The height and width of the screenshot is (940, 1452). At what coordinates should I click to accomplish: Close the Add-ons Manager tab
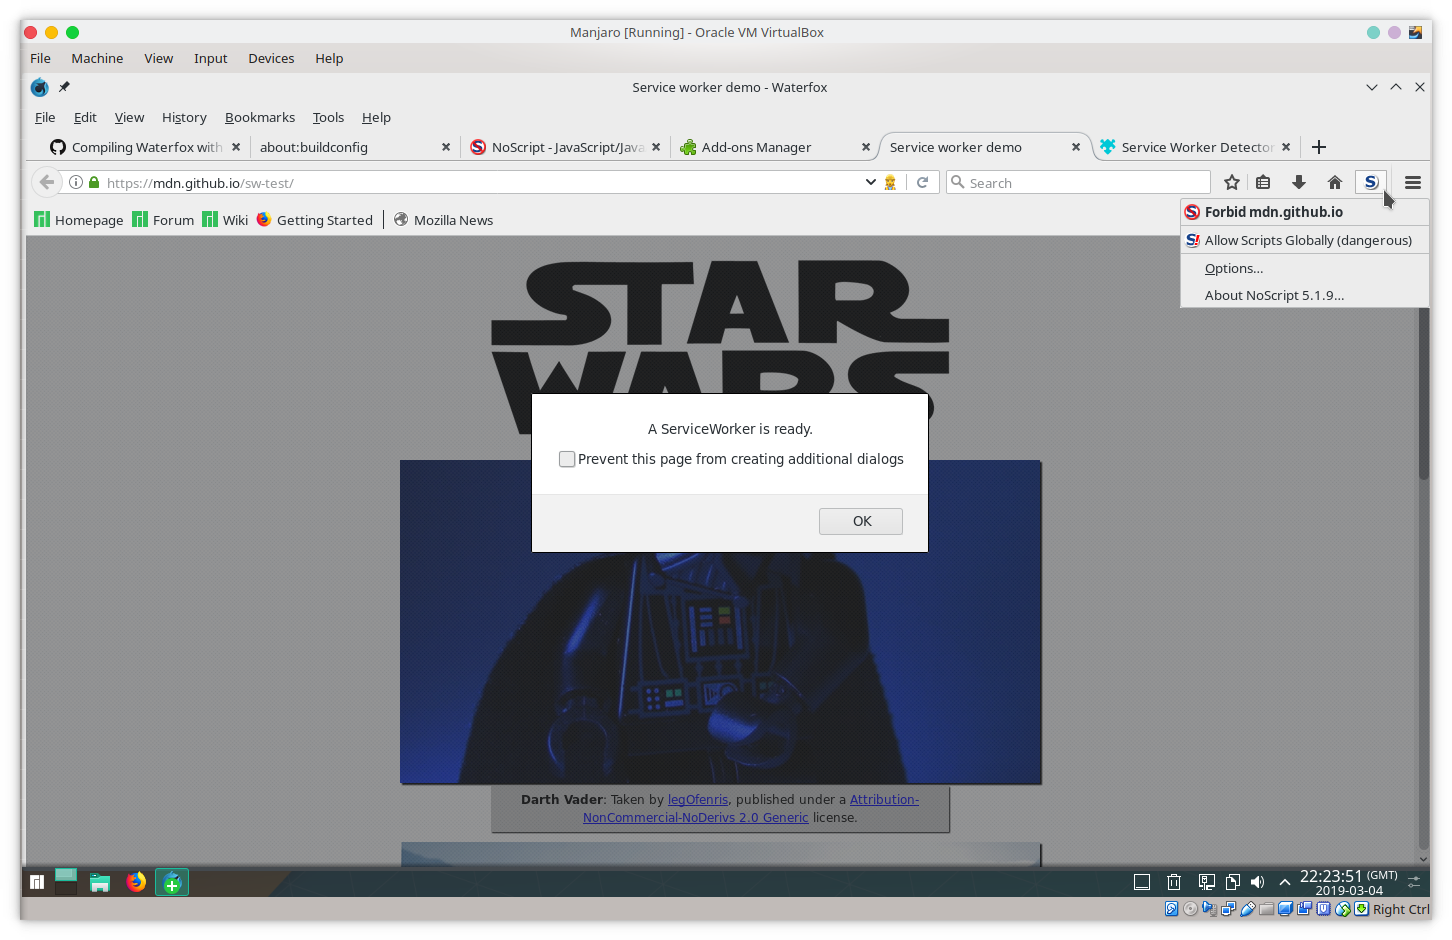pos(866,147)
